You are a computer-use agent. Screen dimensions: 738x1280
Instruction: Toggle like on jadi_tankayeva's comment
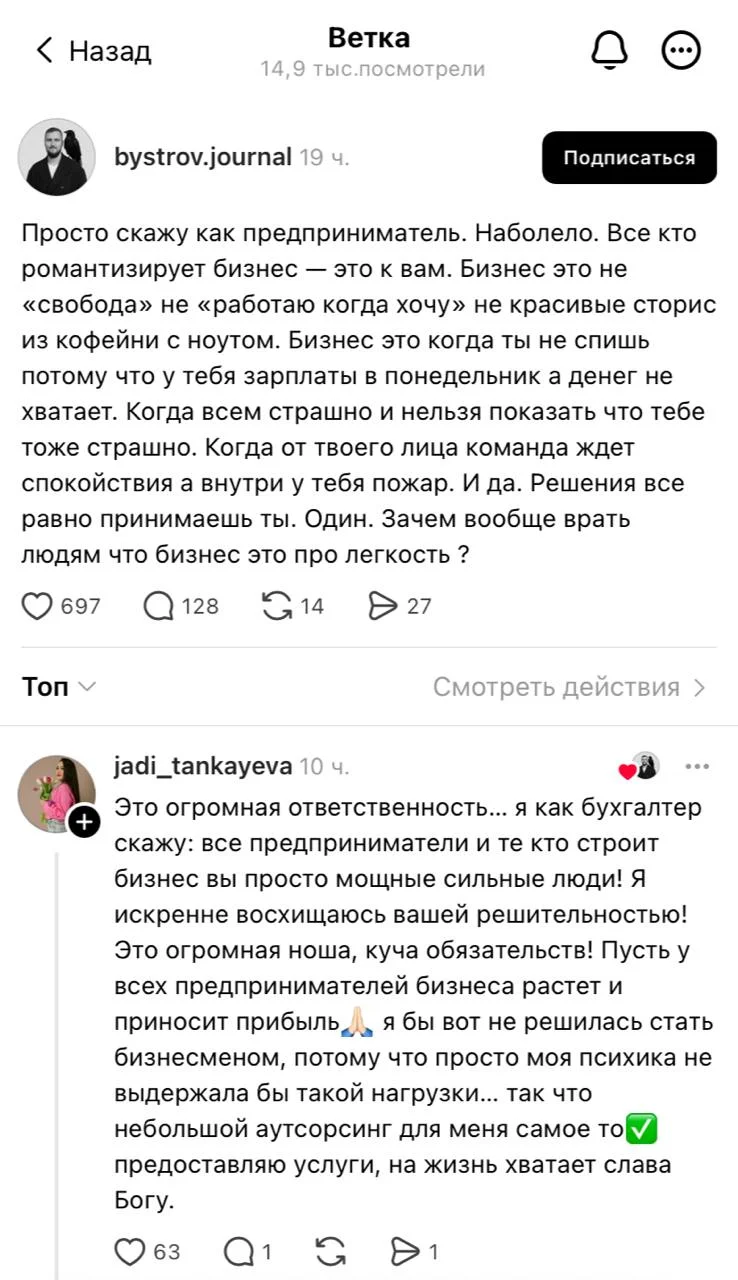(x=131, y=1251)
